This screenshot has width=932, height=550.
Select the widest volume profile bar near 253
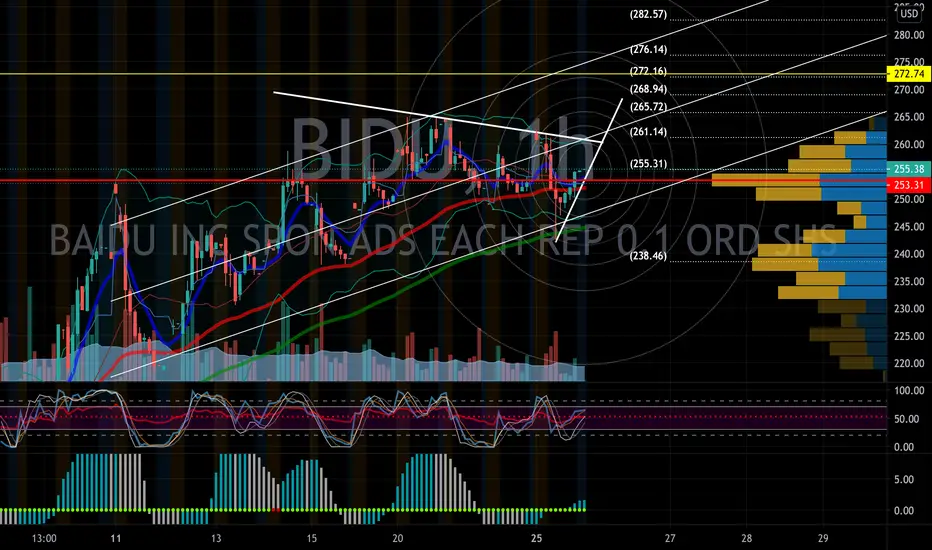click(x=799, y=180)
